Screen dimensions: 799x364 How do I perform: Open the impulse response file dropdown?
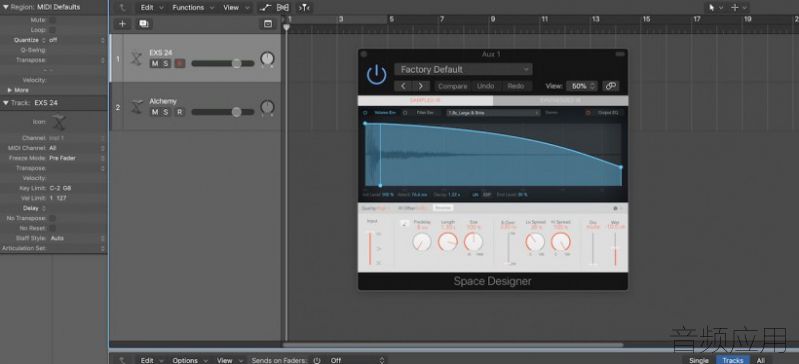click(493, 113)
